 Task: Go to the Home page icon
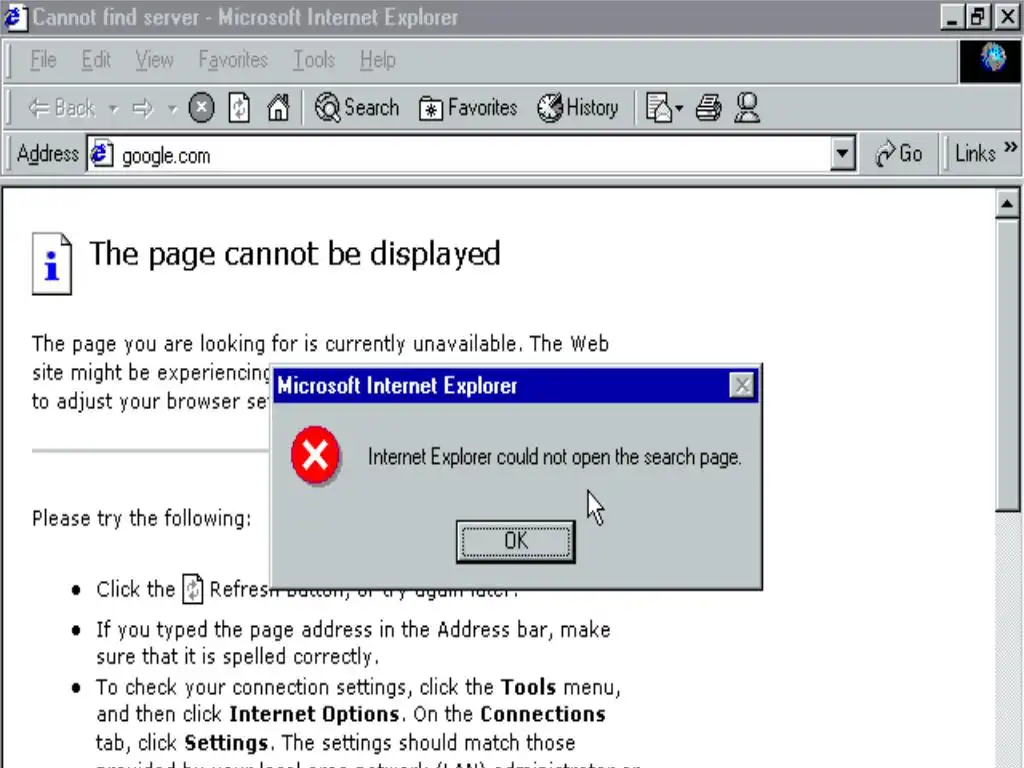coord(278,108)
